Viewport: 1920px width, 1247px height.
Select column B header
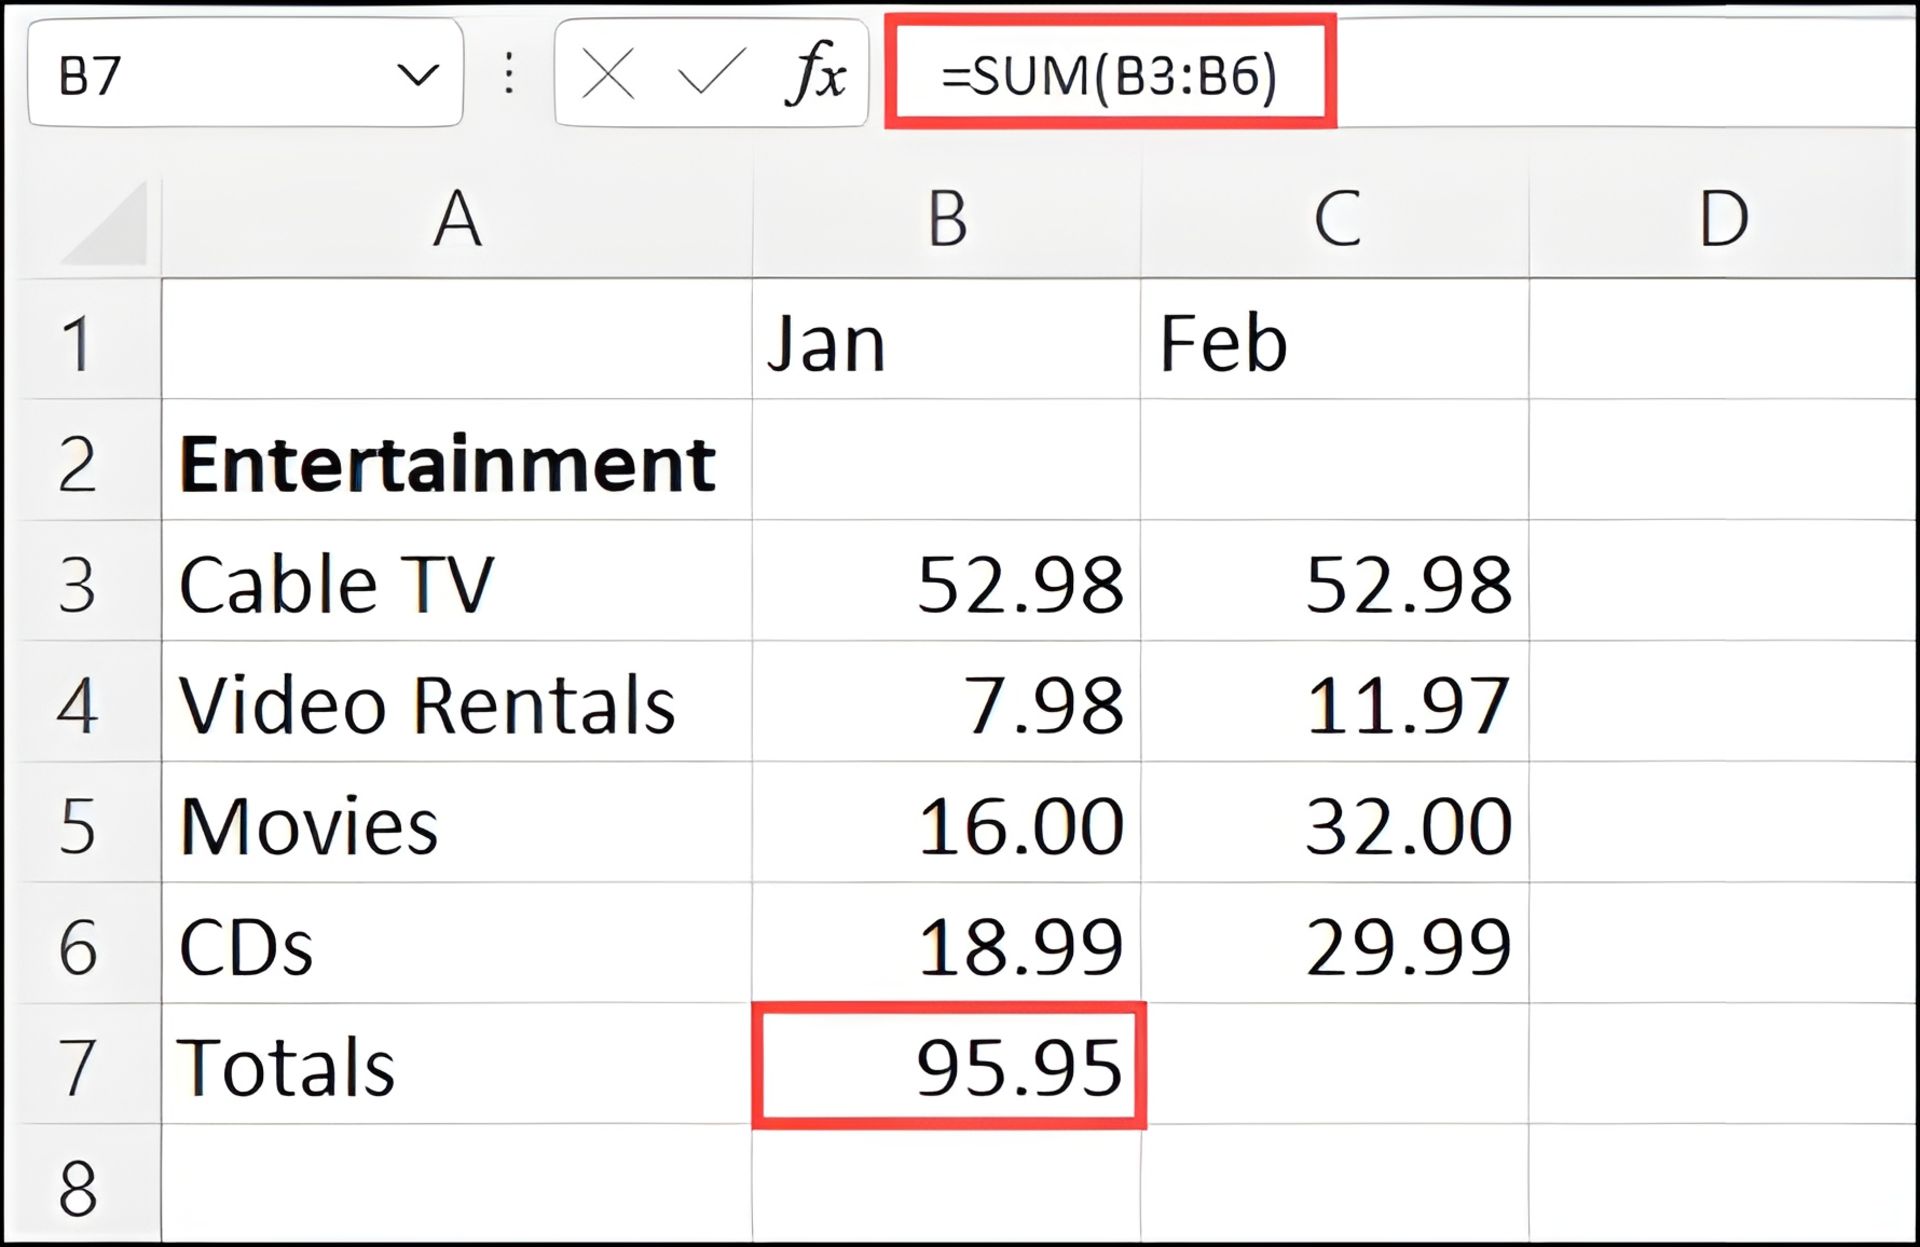tap(946, 218)
